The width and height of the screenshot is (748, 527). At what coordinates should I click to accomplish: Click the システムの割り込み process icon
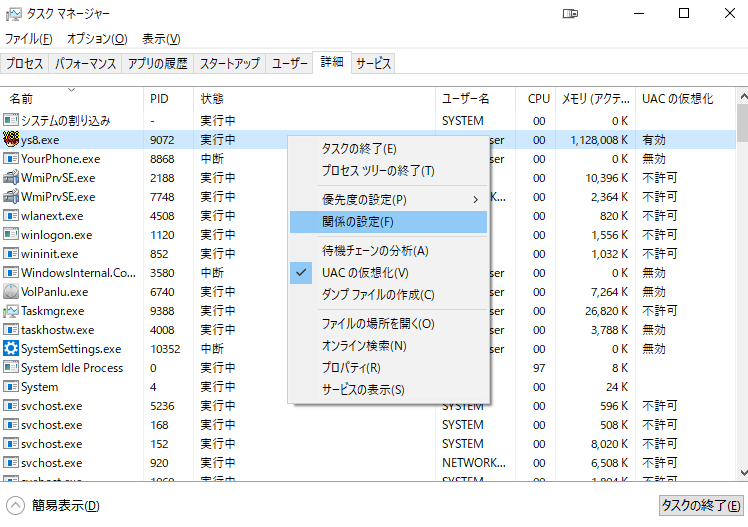tap(10, 120)
